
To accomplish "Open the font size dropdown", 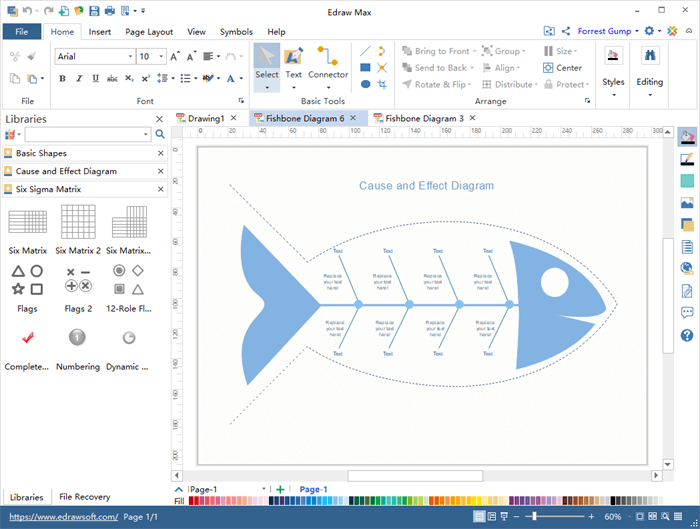I will click(161, 56).
